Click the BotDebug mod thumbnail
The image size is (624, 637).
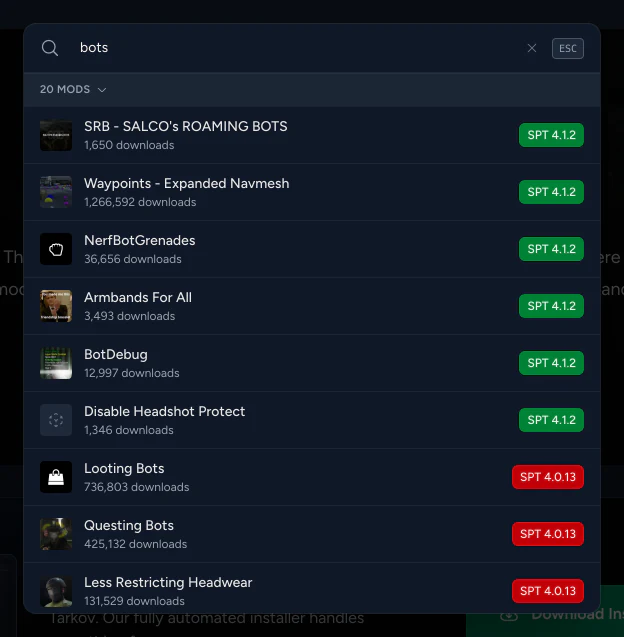pos(56,363)
